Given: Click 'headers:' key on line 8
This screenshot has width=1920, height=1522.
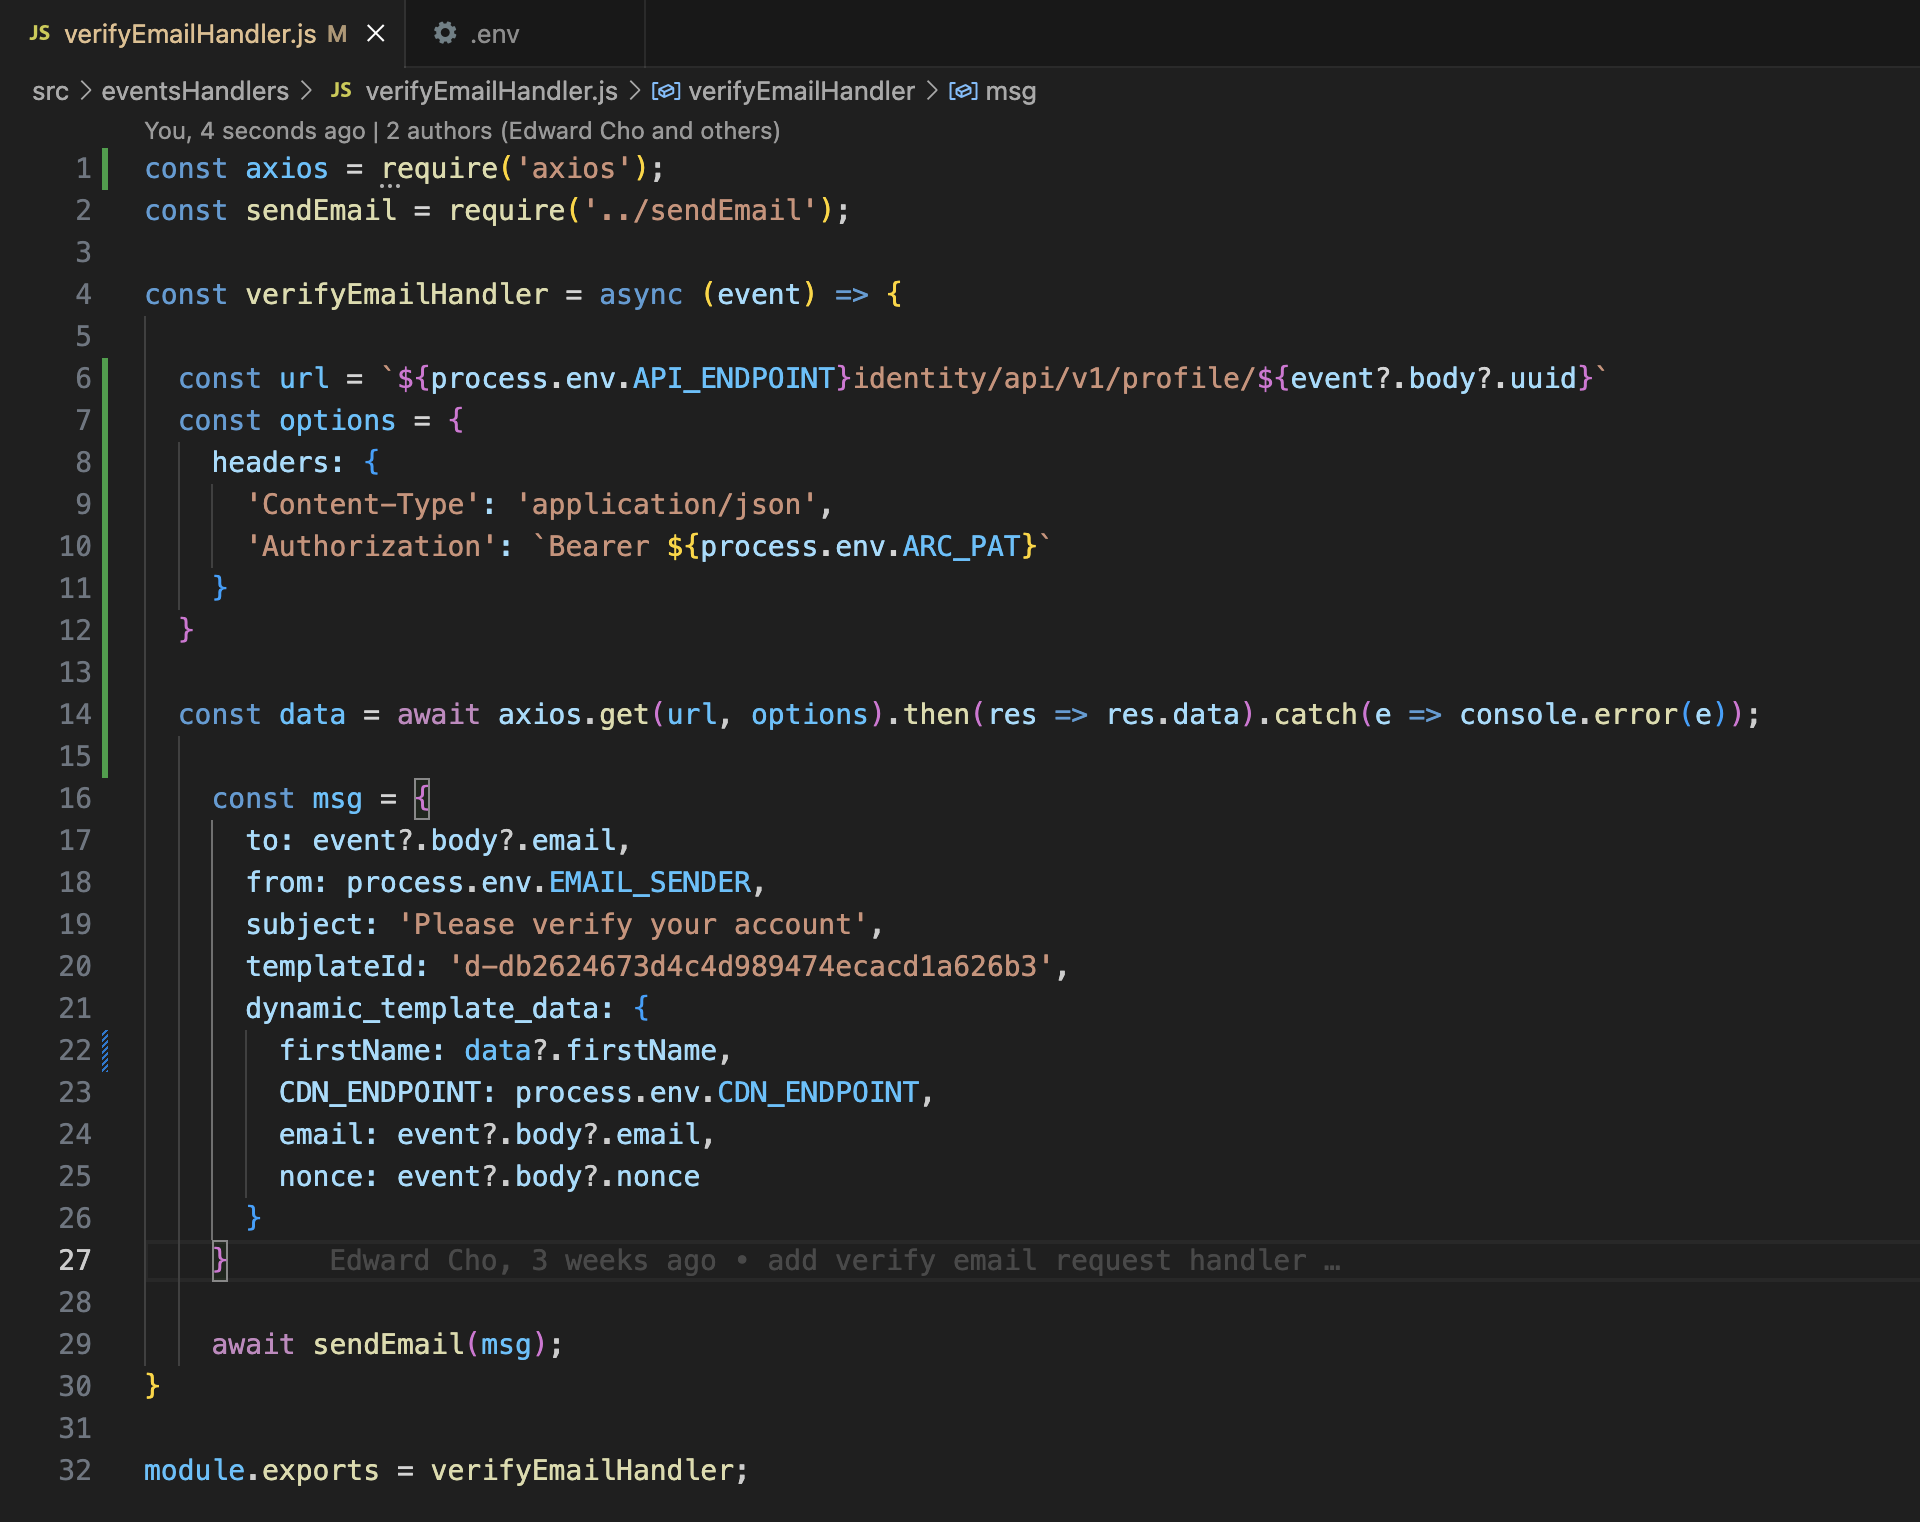Looking at the screenshot, I should 277,462.
